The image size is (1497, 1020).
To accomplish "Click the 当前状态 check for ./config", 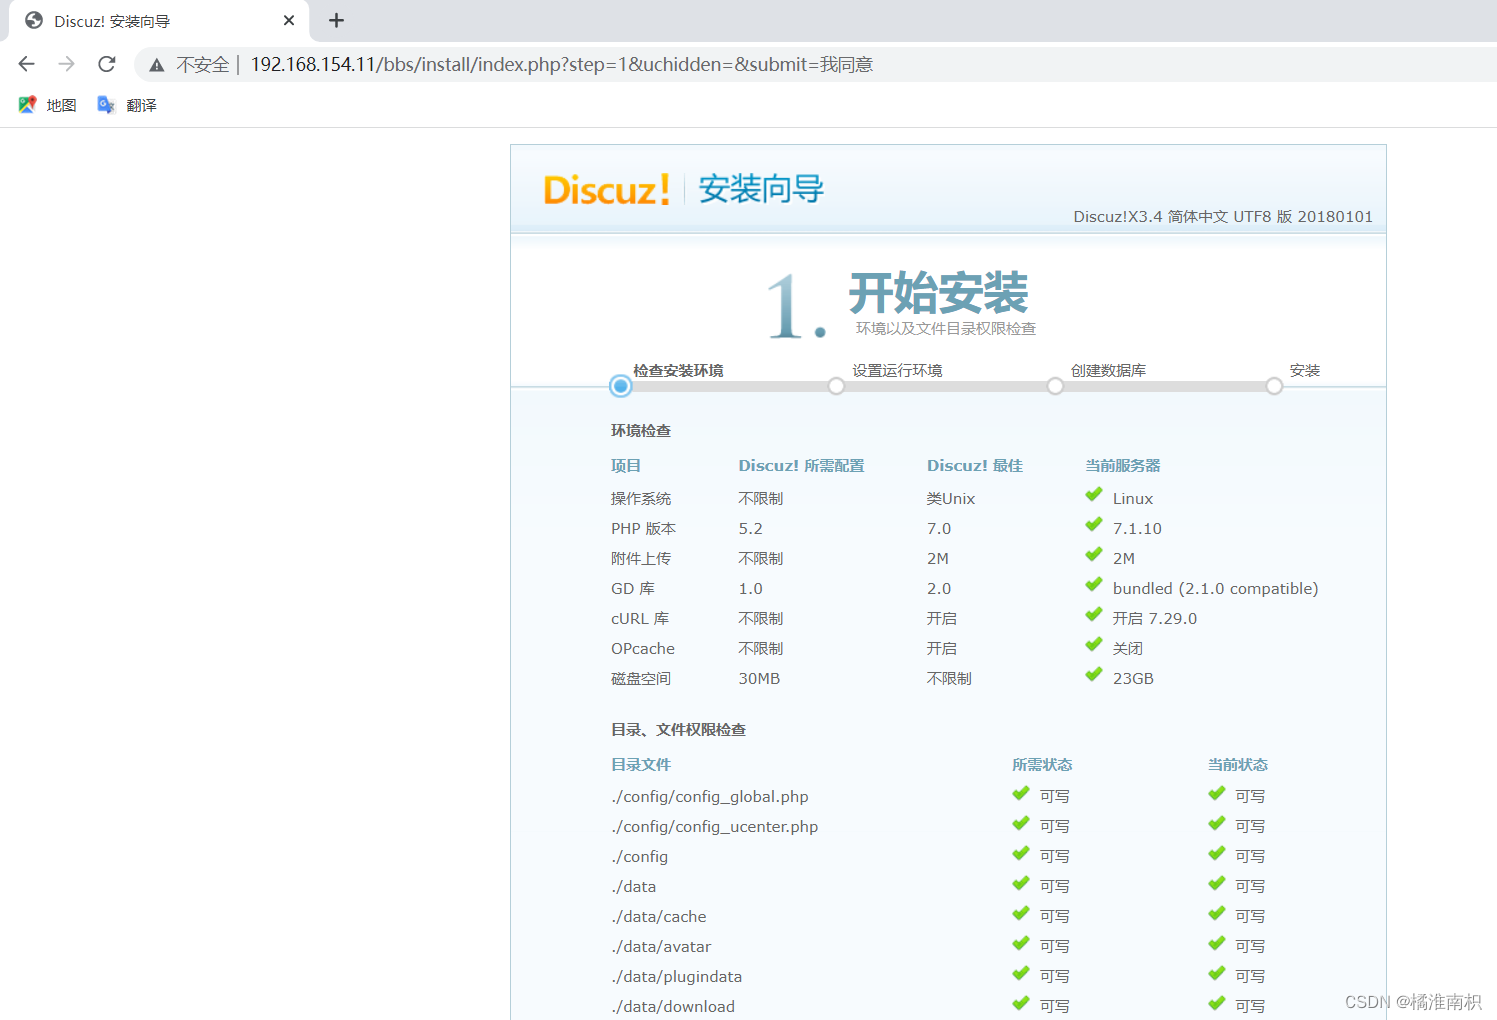I will coord(1217,853).
